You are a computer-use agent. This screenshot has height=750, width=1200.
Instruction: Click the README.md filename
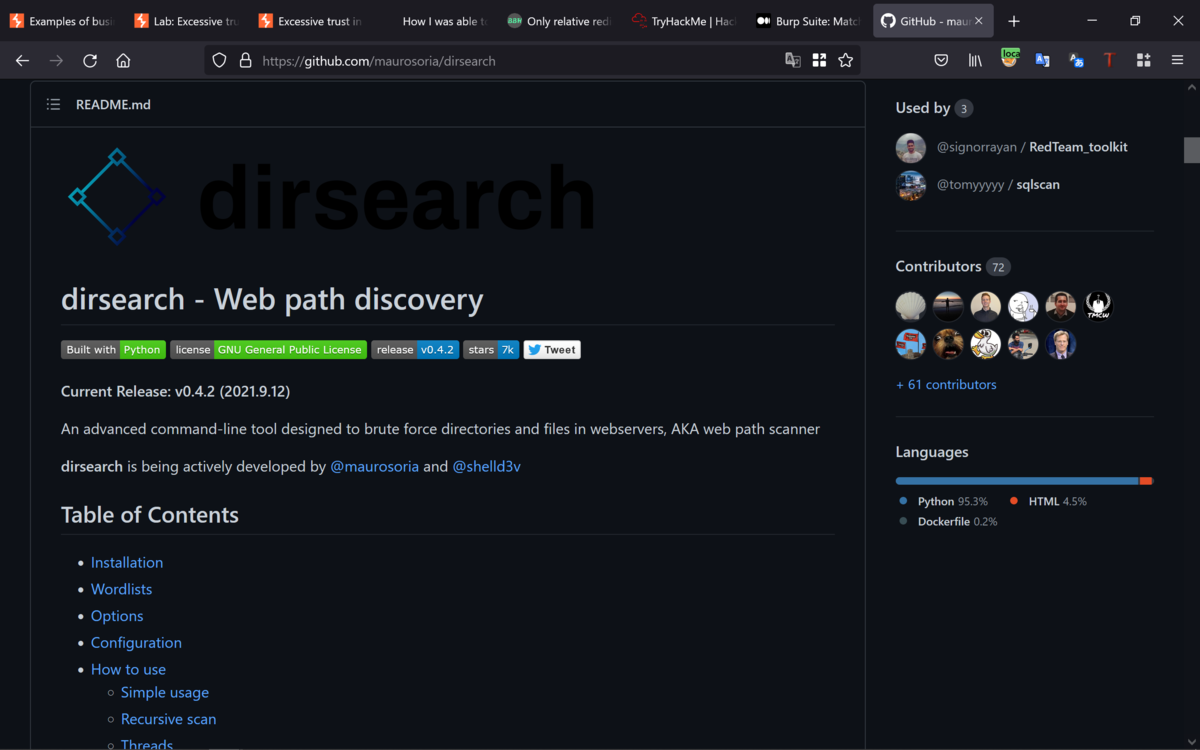(x=113, y=104)
